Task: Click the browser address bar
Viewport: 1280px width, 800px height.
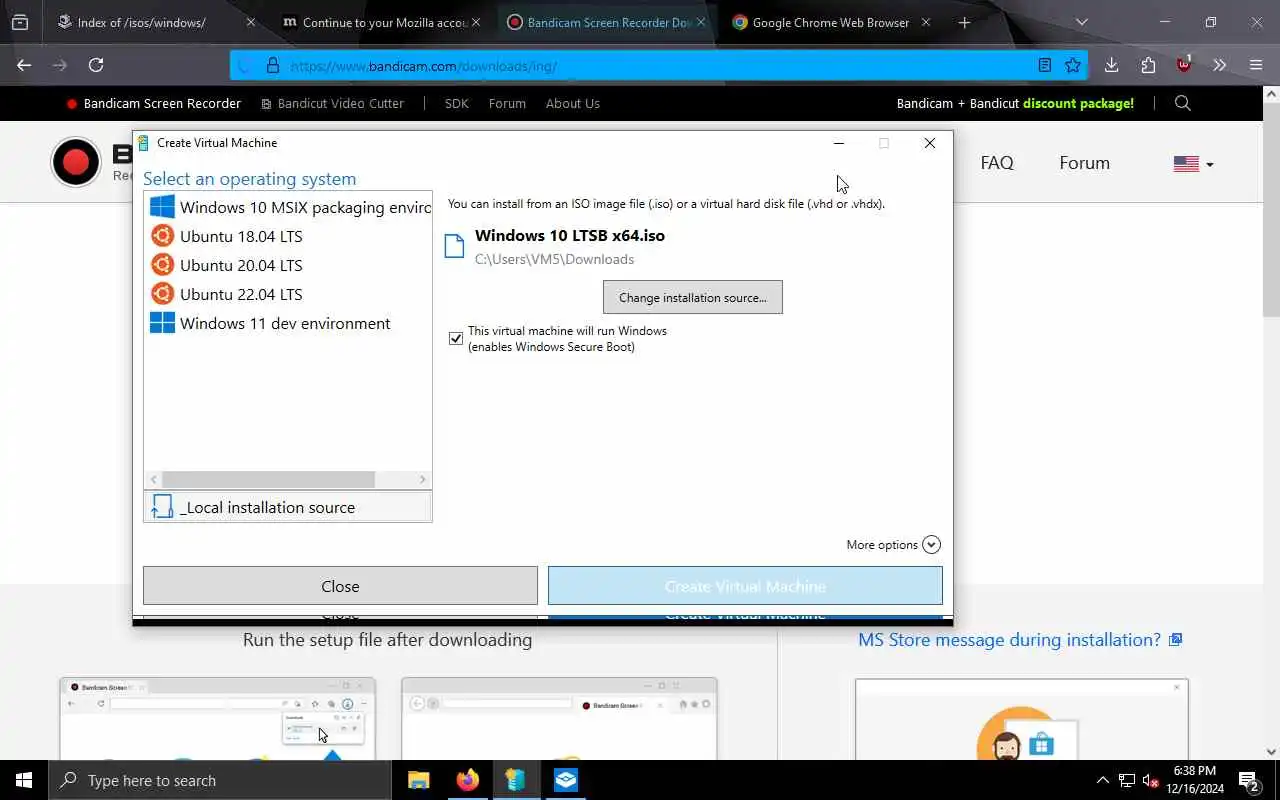Action: tap(658, 66)
